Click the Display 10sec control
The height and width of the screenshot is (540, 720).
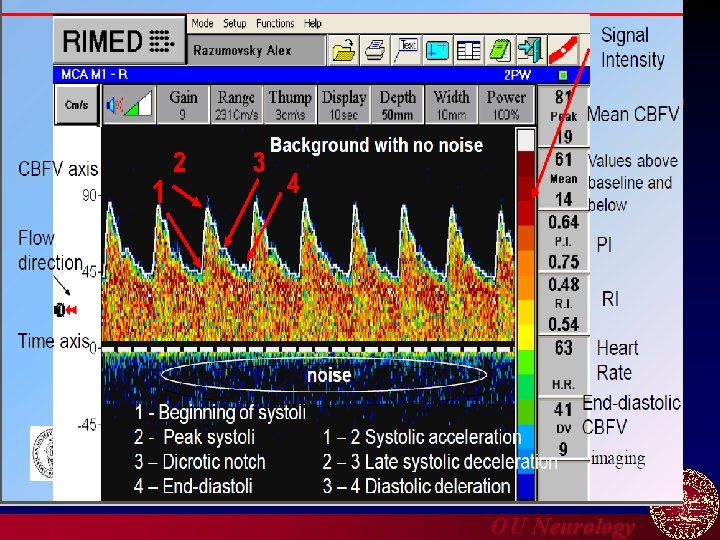point(343,105)
